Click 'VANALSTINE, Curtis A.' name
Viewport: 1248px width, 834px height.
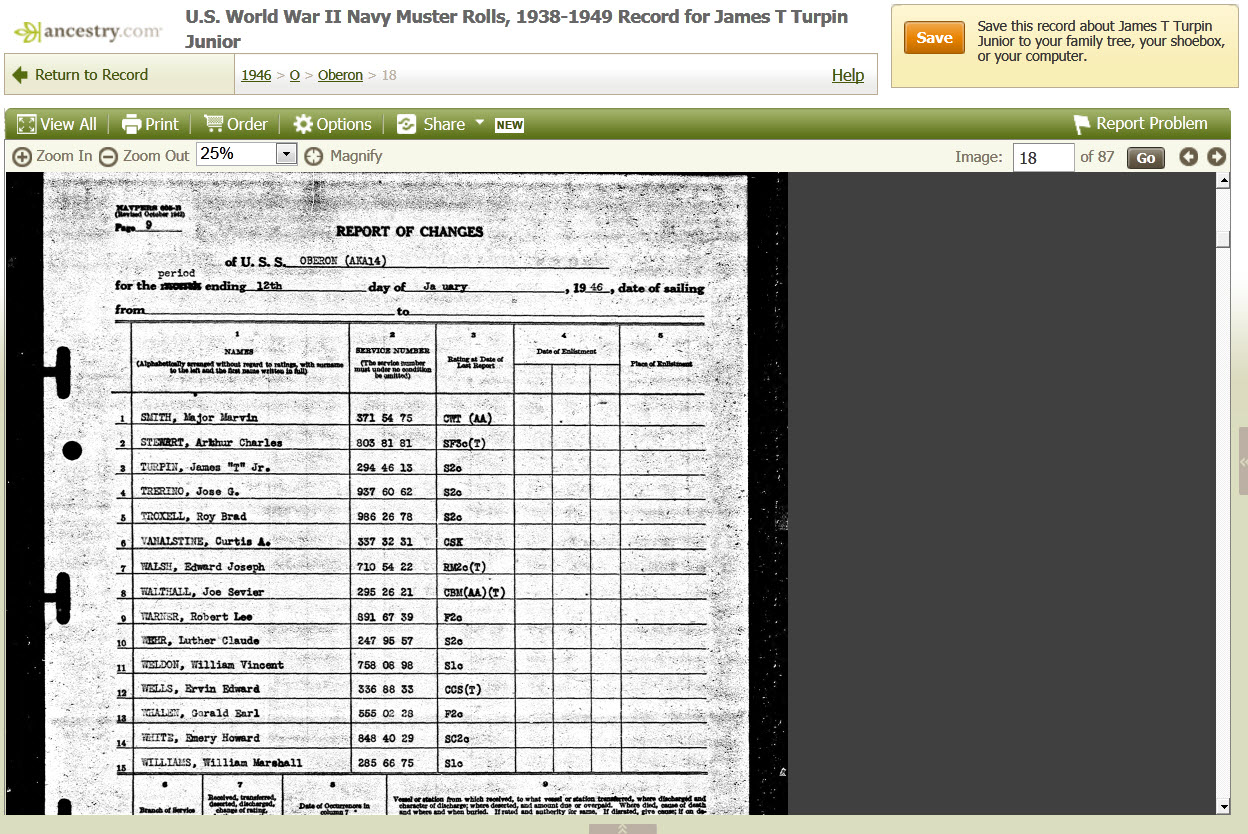205,542
